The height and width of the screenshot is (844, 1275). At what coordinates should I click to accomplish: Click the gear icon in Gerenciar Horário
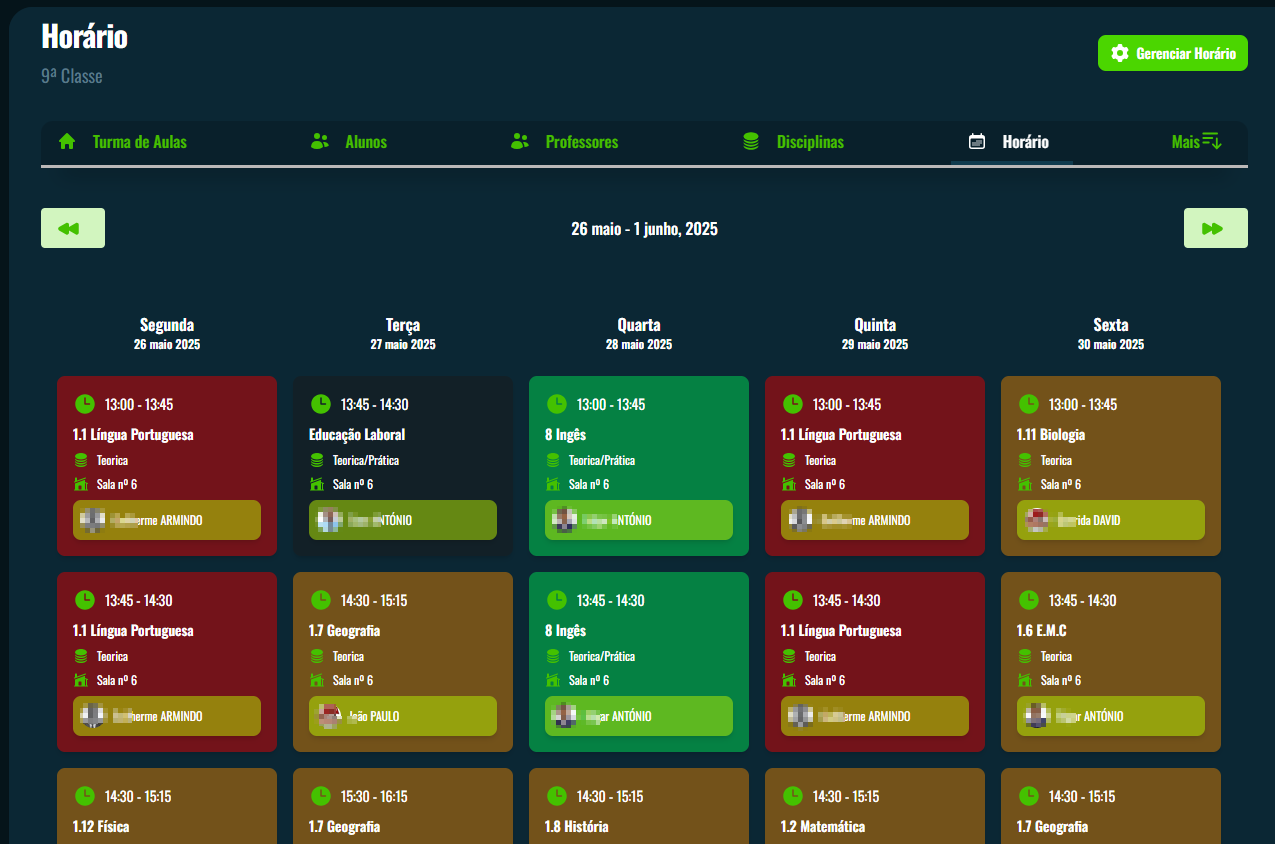(1120, 54)
